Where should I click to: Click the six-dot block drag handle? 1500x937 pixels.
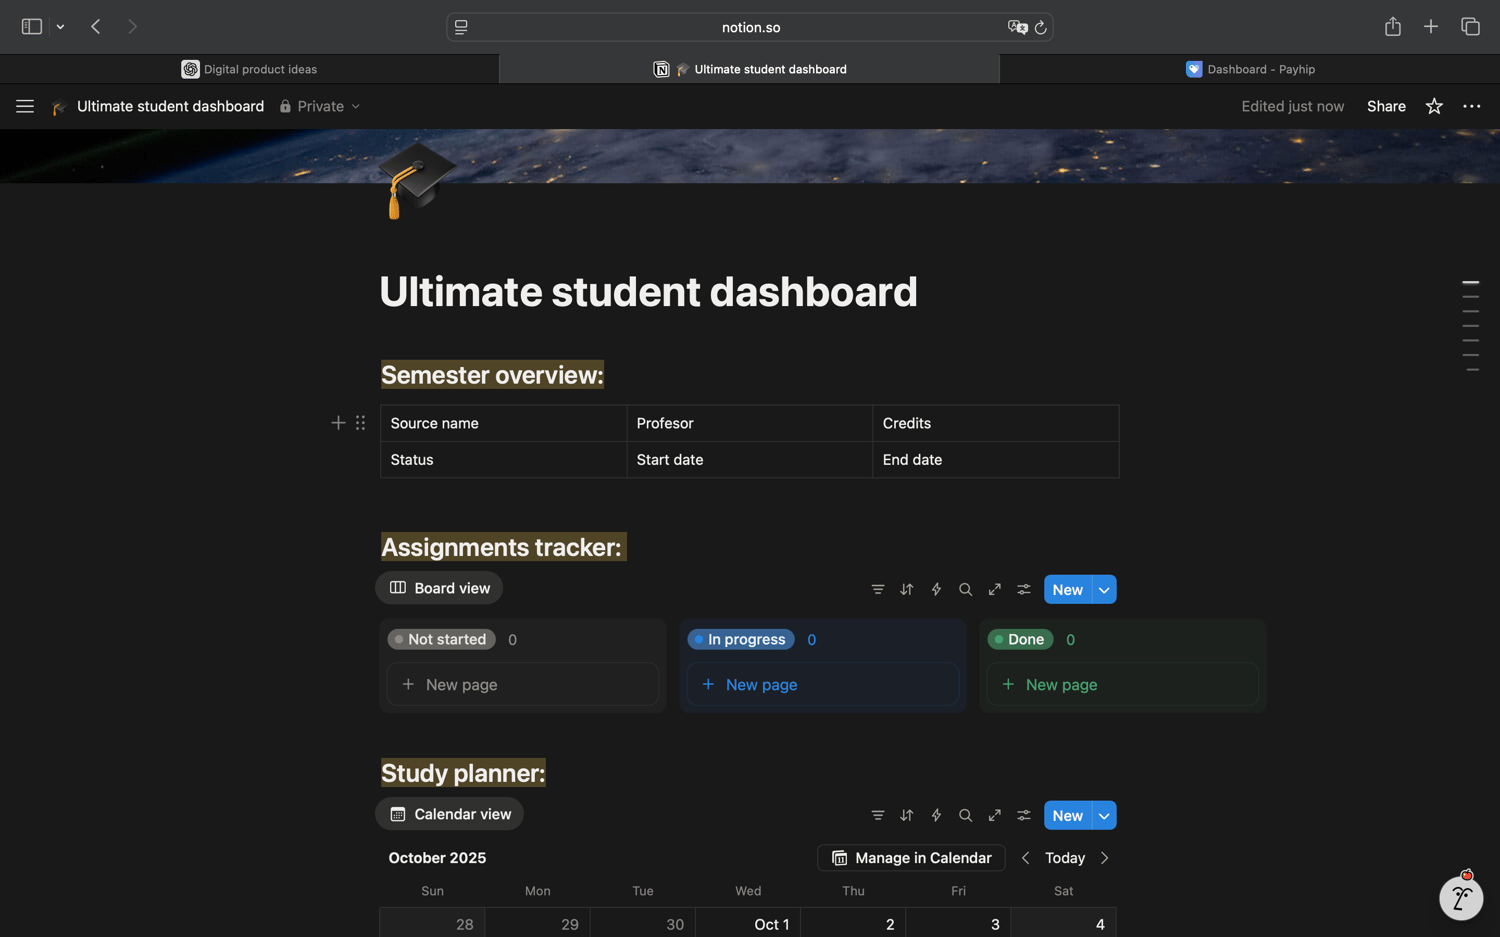tap(360, 423)
